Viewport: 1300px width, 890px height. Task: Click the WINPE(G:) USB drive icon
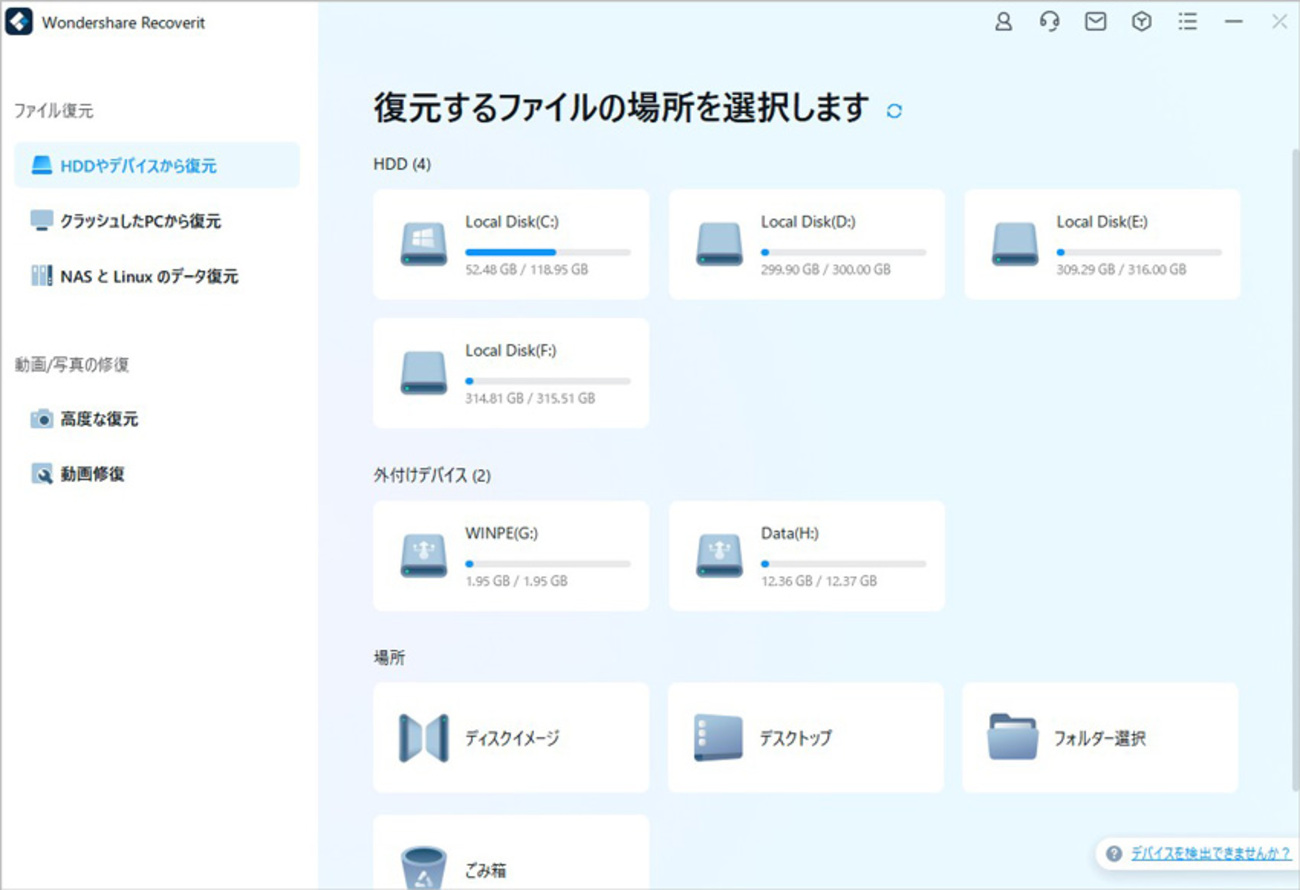click(424, 555)
